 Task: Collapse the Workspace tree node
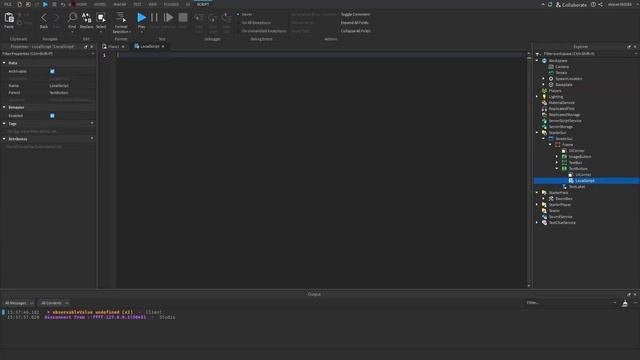(x=538, y=61)
